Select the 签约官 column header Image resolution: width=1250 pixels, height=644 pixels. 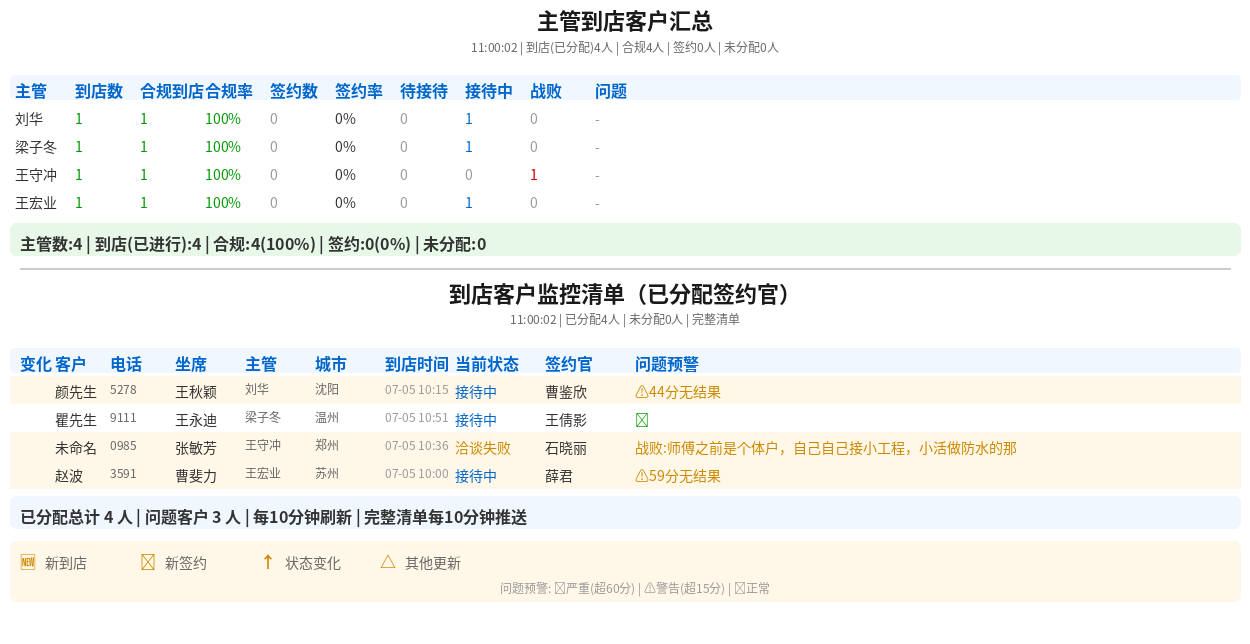tap(569, 364)
